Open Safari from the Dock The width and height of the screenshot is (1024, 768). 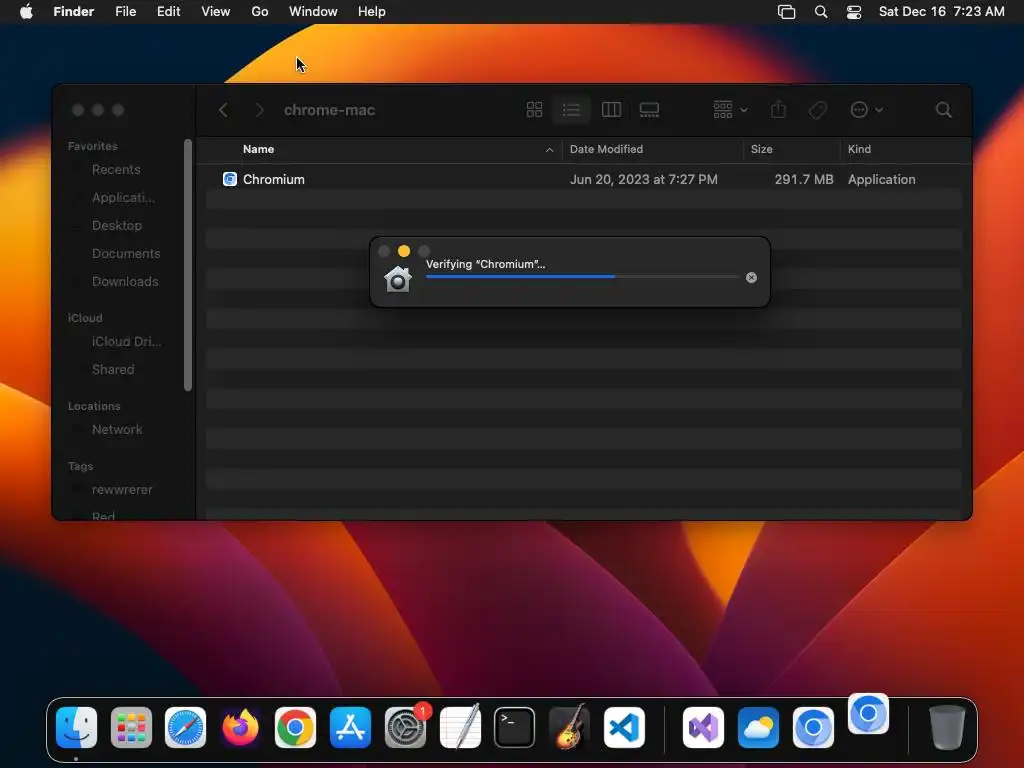coord(185,728)
